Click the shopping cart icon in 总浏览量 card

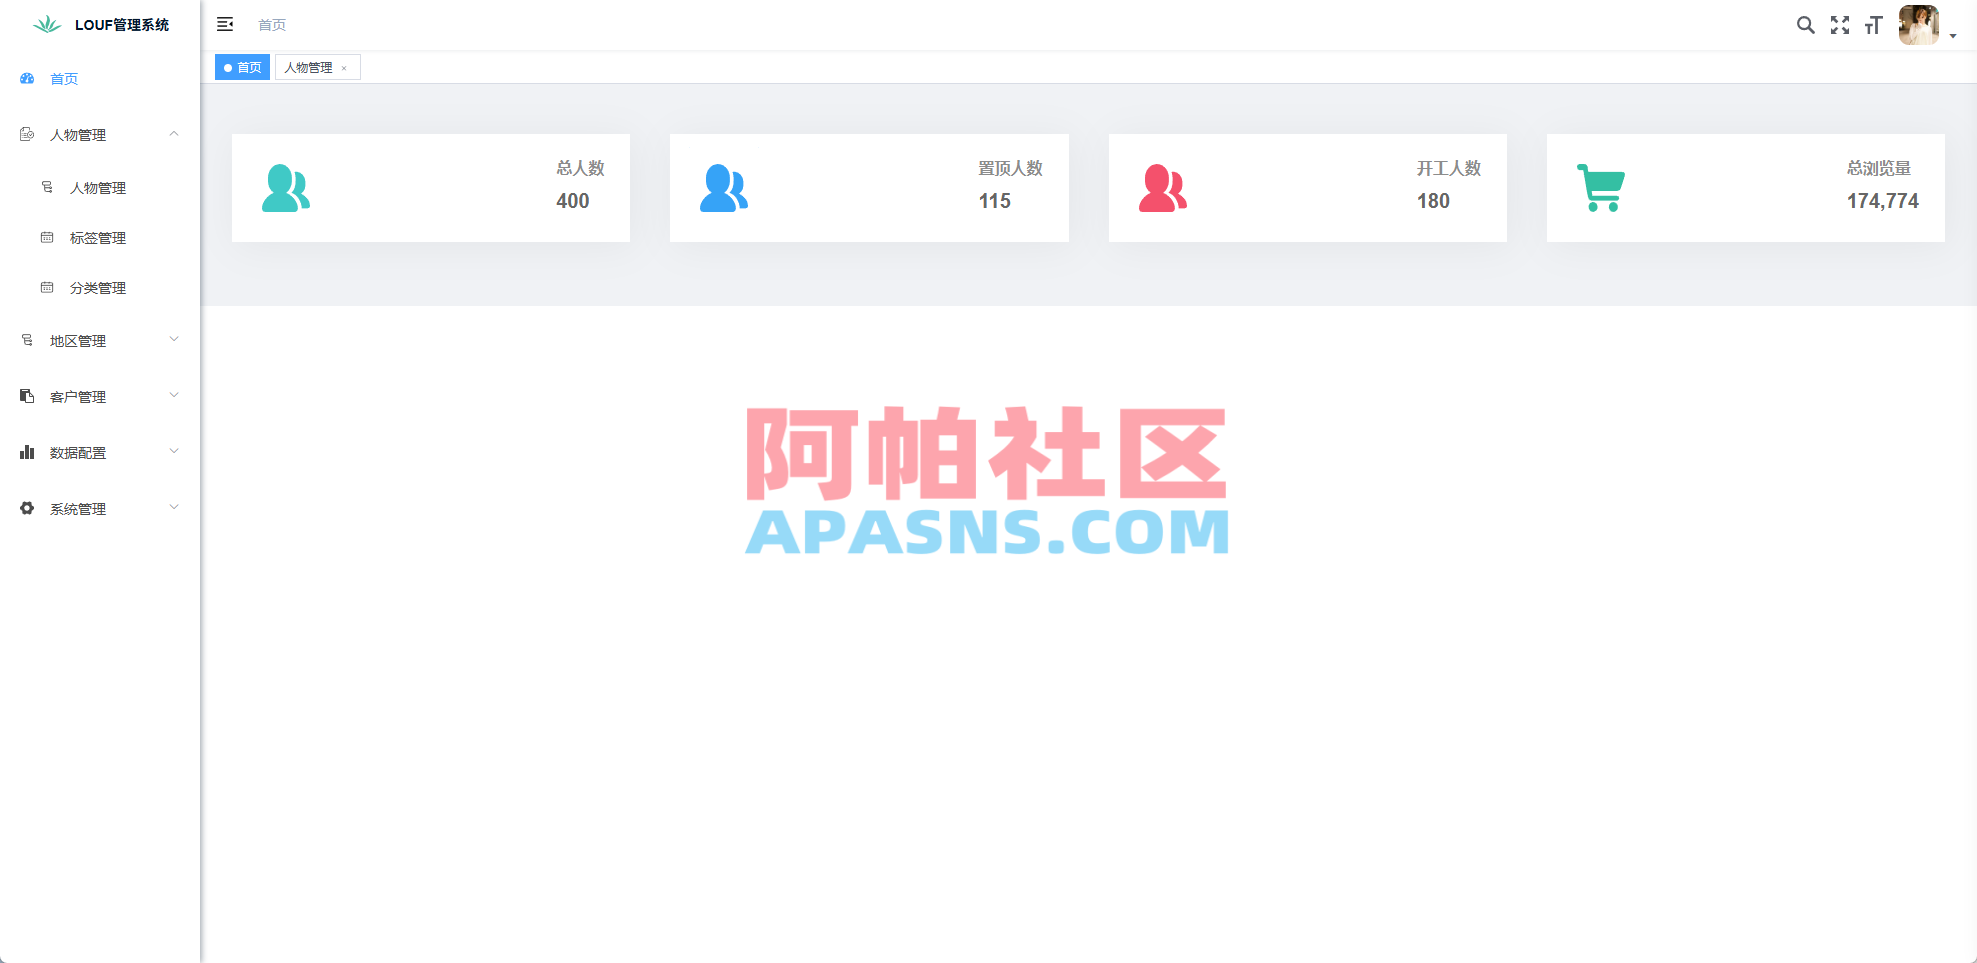[1601, 188]
